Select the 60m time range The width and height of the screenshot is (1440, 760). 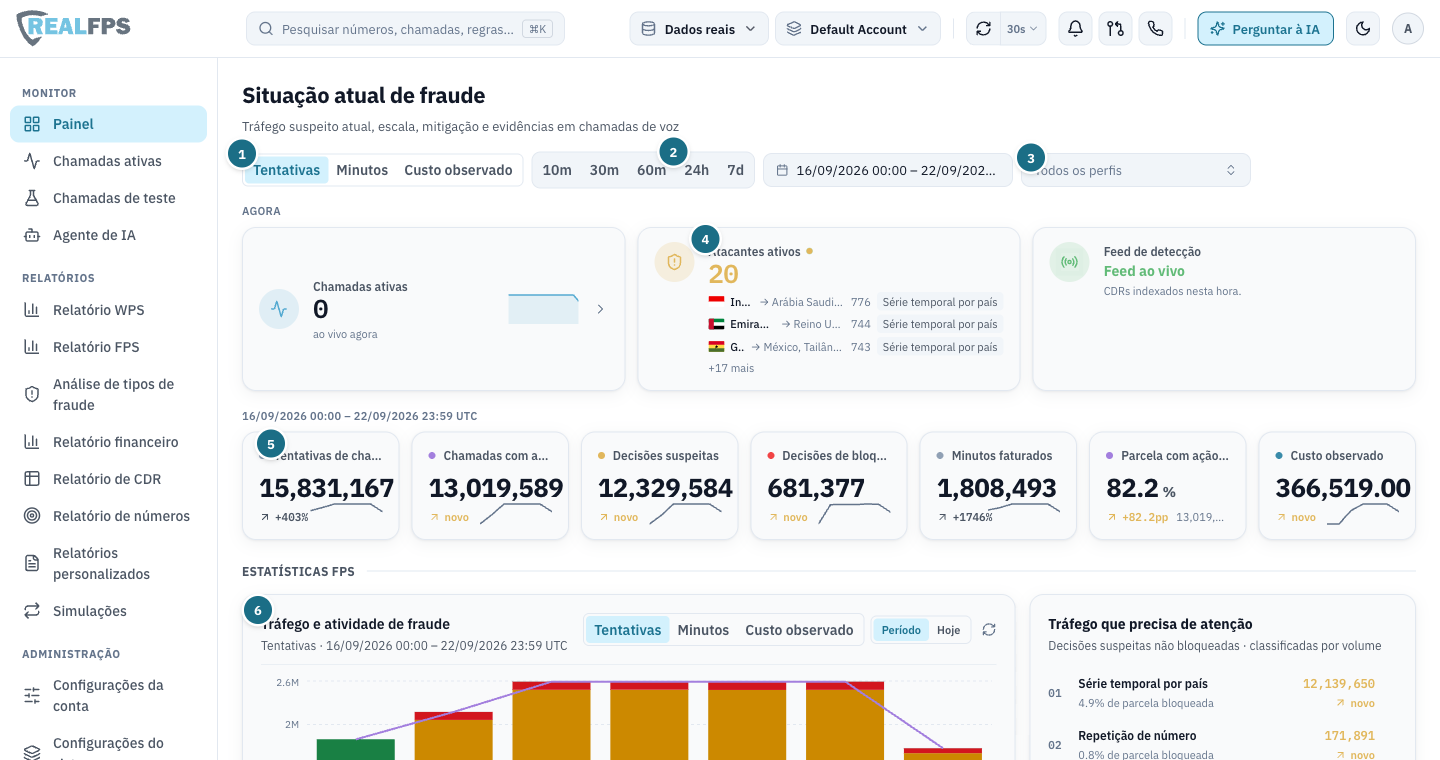coord(651,170)
